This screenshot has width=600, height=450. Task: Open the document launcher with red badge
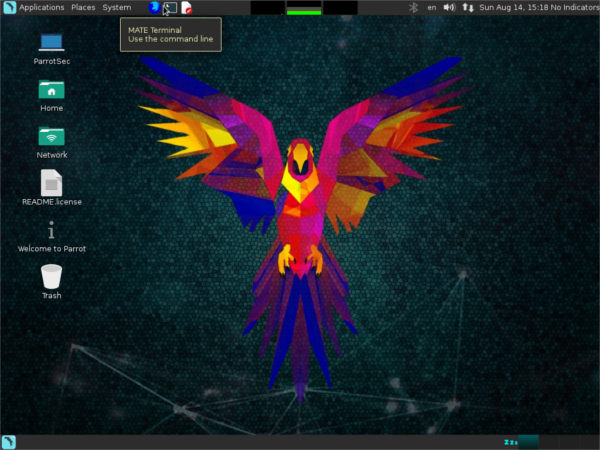186,7
